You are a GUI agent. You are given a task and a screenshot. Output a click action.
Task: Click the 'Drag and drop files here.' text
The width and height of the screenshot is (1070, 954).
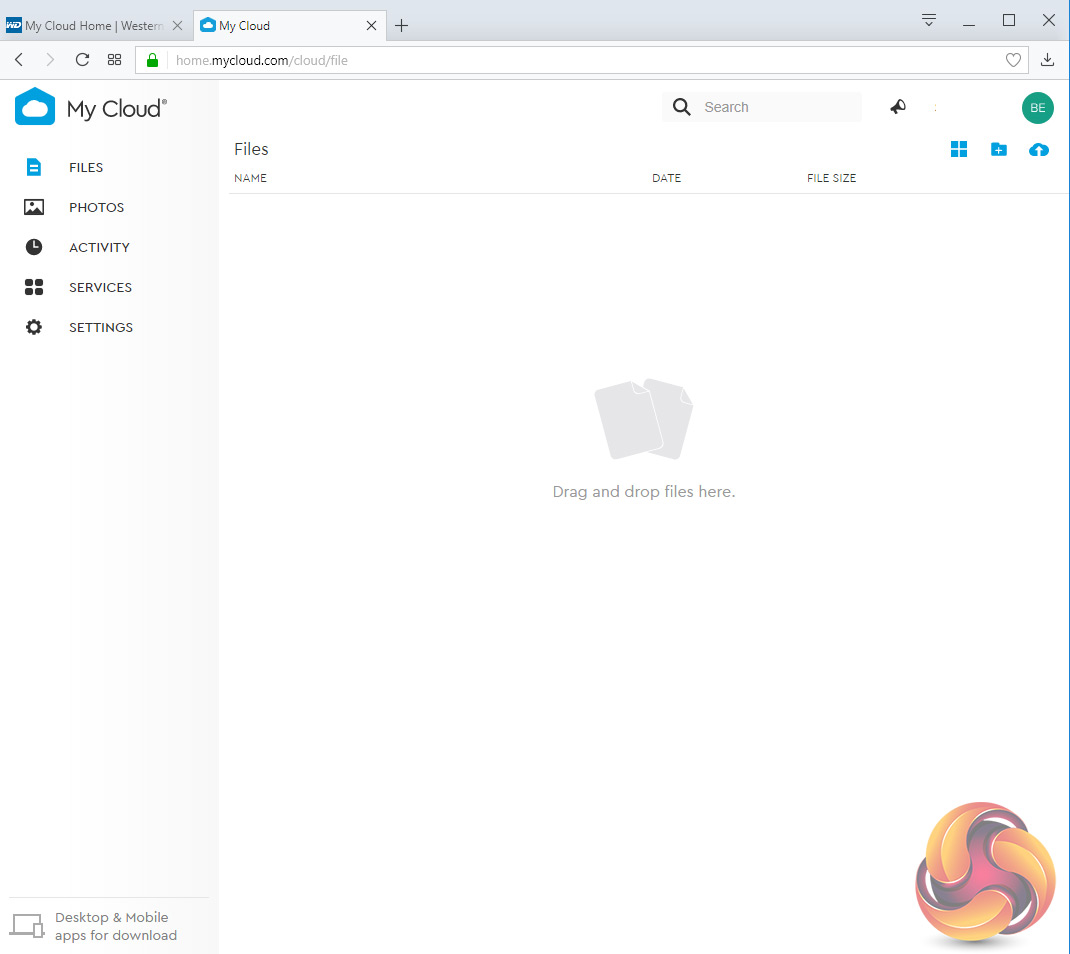point(644,492)
